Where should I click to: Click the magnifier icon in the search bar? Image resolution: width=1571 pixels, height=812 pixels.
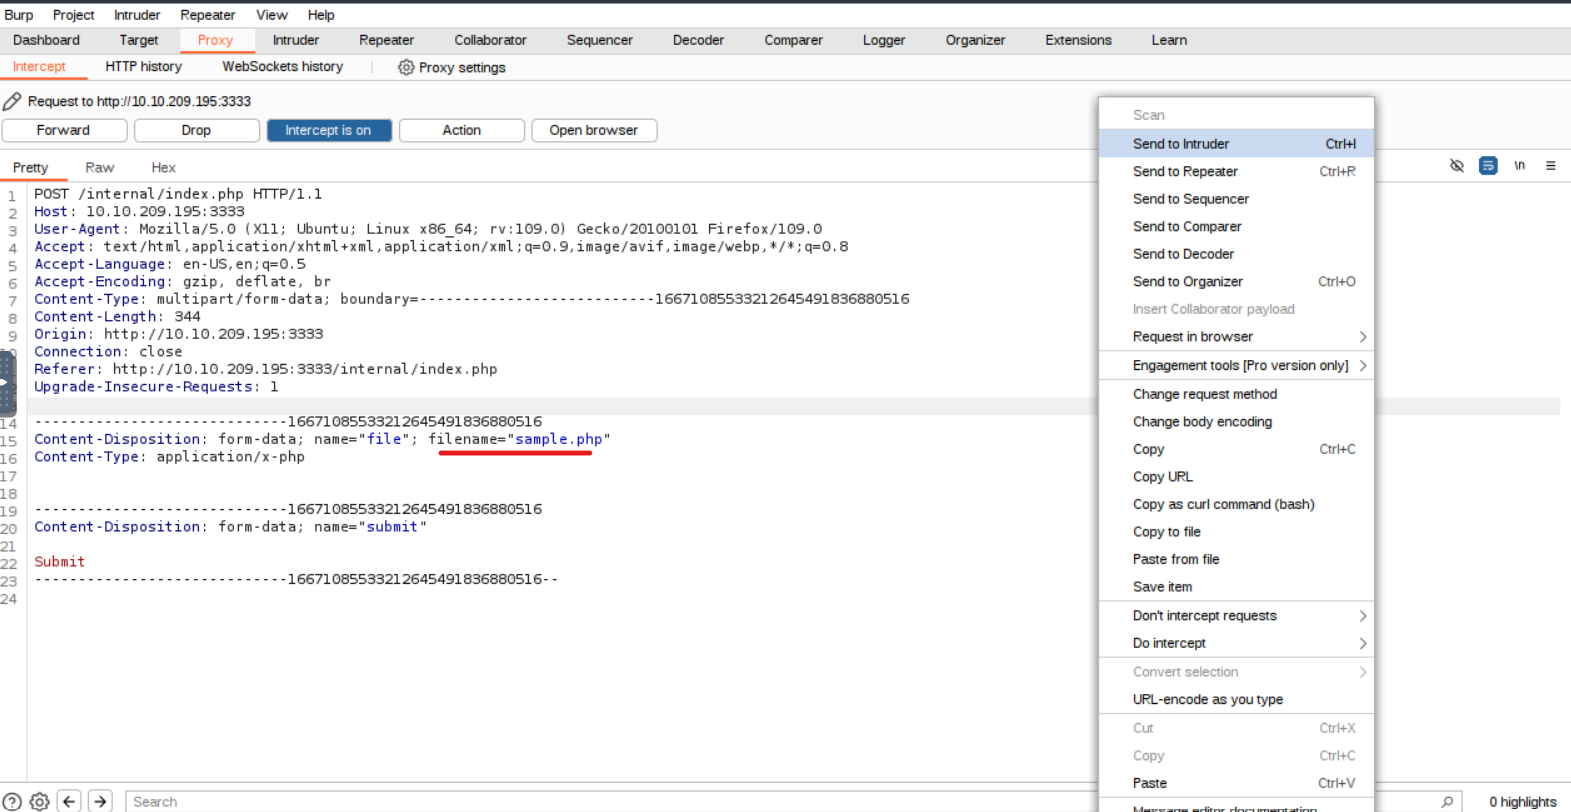(1446, 801)
